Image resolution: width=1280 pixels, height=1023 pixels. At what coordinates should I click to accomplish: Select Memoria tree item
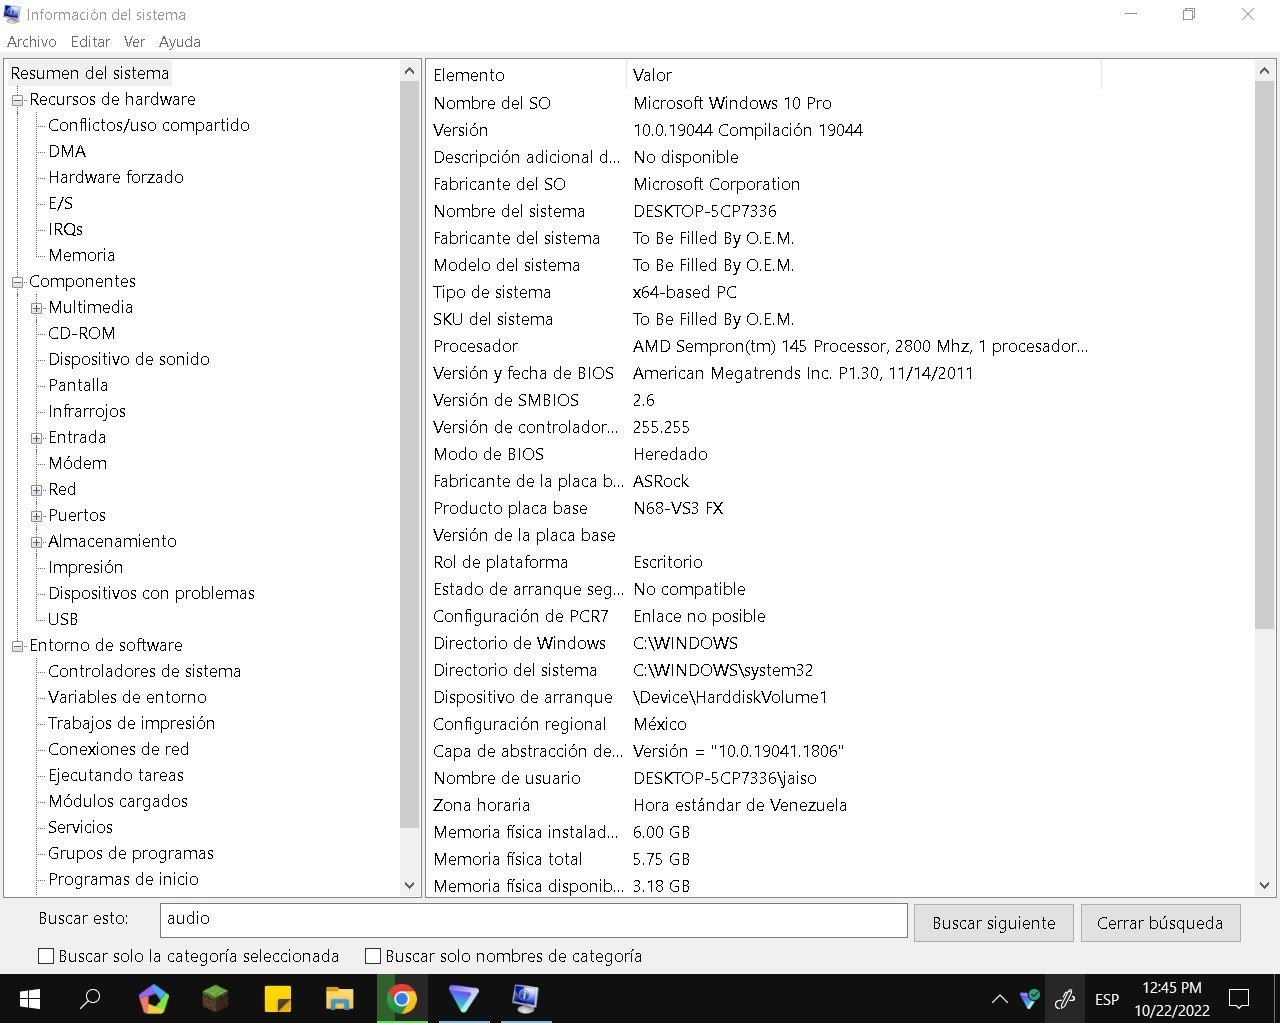point(81,255)
